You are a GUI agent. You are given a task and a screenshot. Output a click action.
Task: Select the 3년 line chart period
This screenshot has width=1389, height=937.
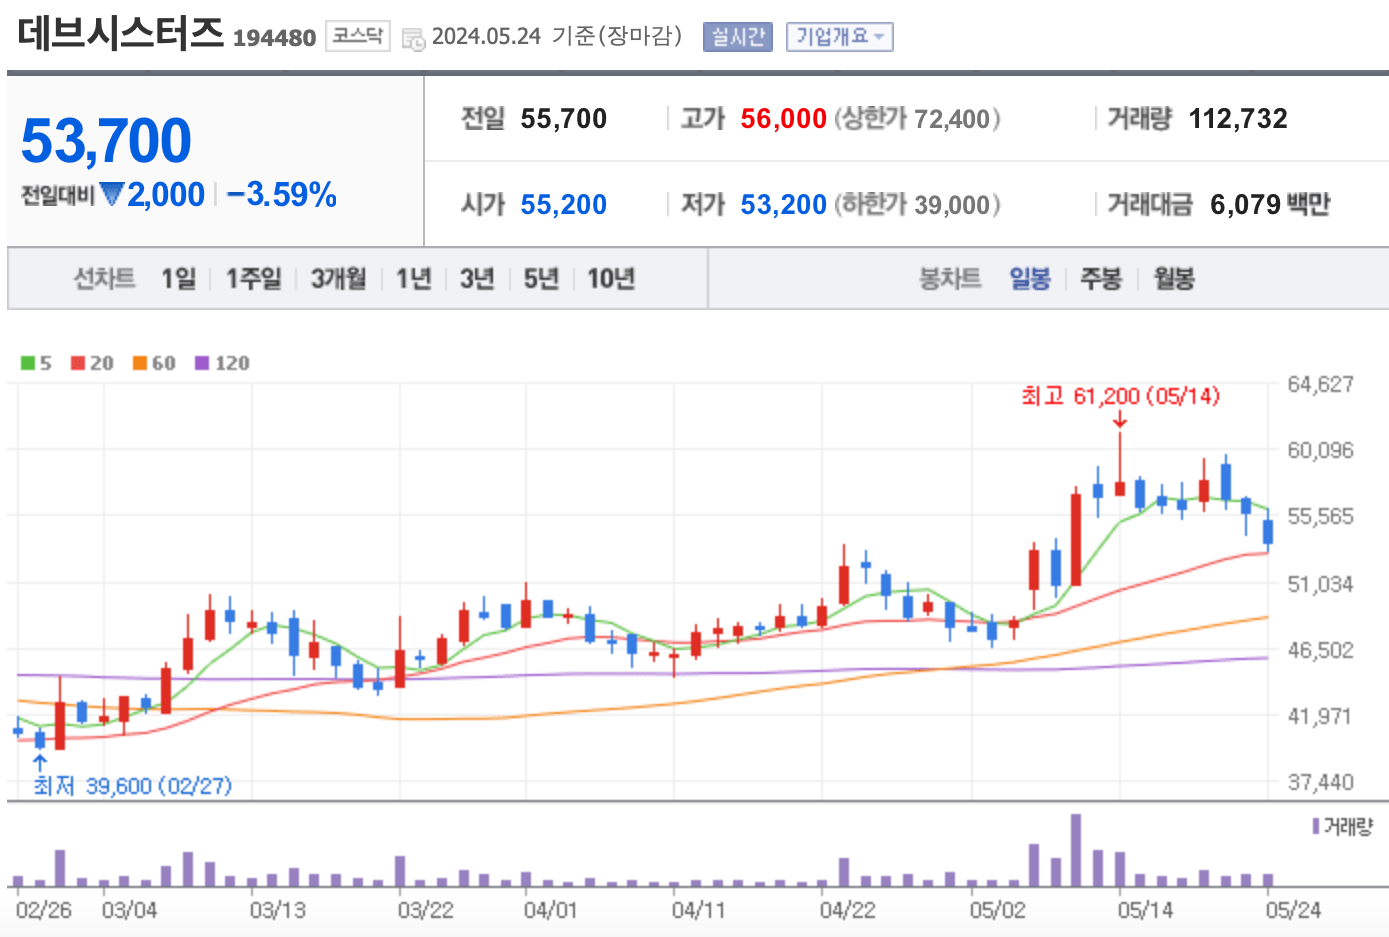tap(477, 278)
